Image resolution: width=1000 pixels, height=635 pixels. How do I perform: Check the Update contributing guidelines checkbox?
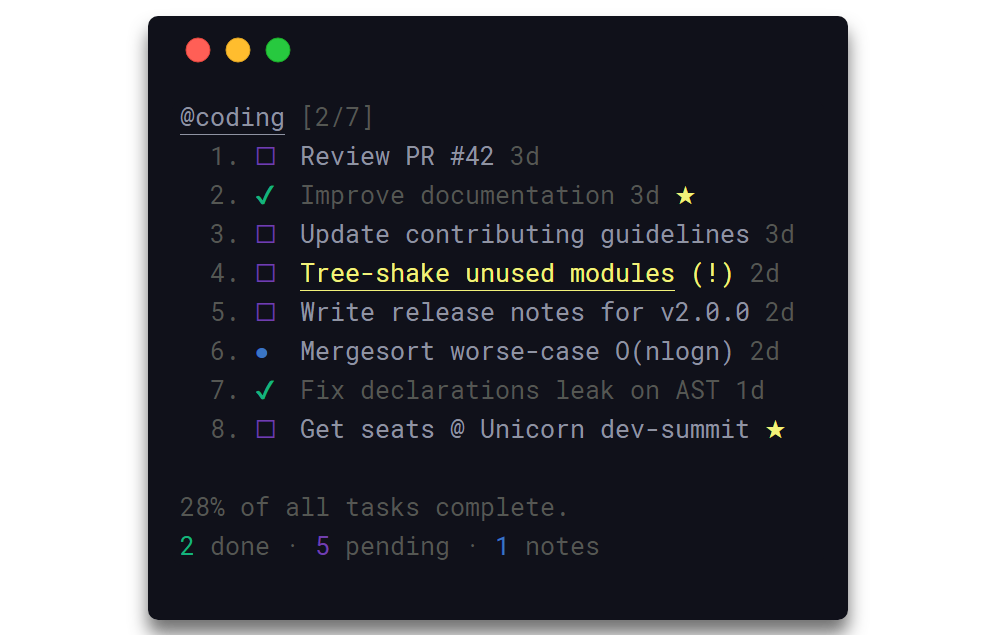[x=265, y=234]
